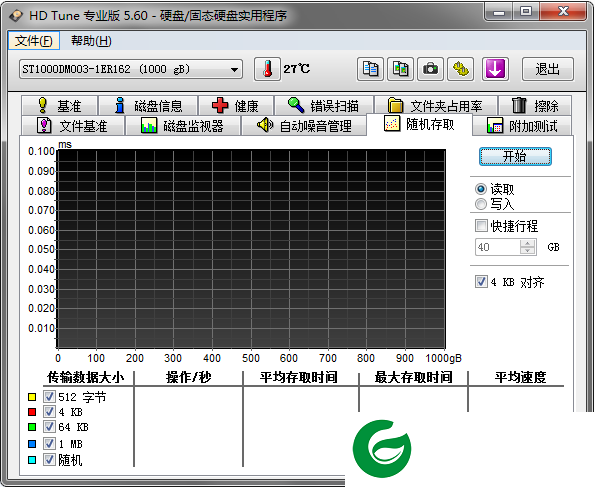Switch to the 磁盘监视器 tab
This screenshot has height=487, width=595.
pos(183,126)
